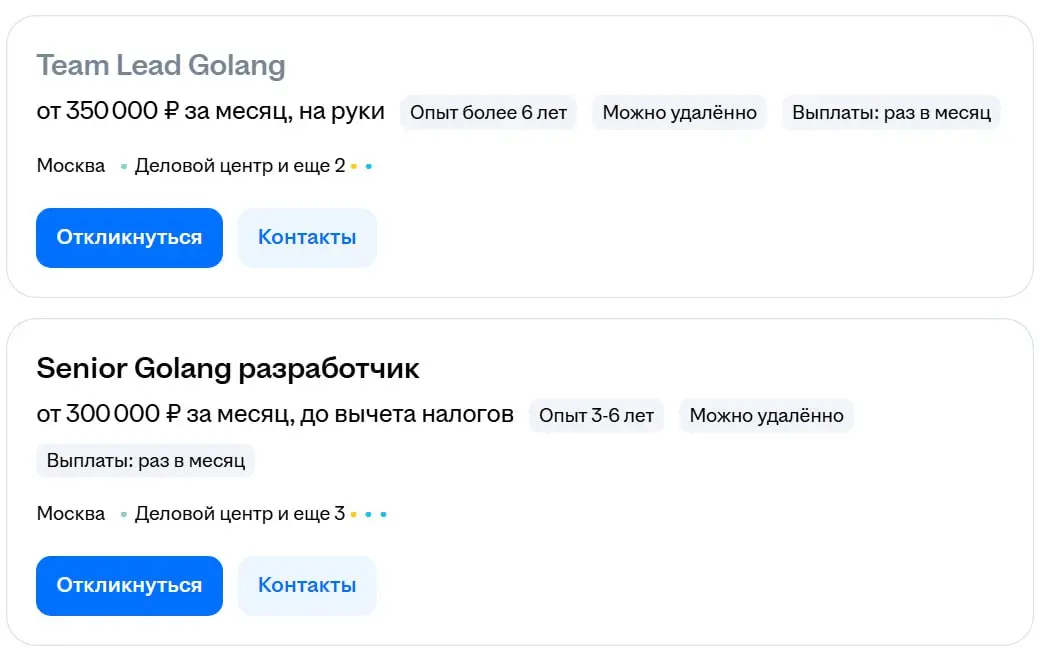Click Откликнуться on Senior Golang vacancy
Screen dimensions: 1040x662
pos(129,585)
